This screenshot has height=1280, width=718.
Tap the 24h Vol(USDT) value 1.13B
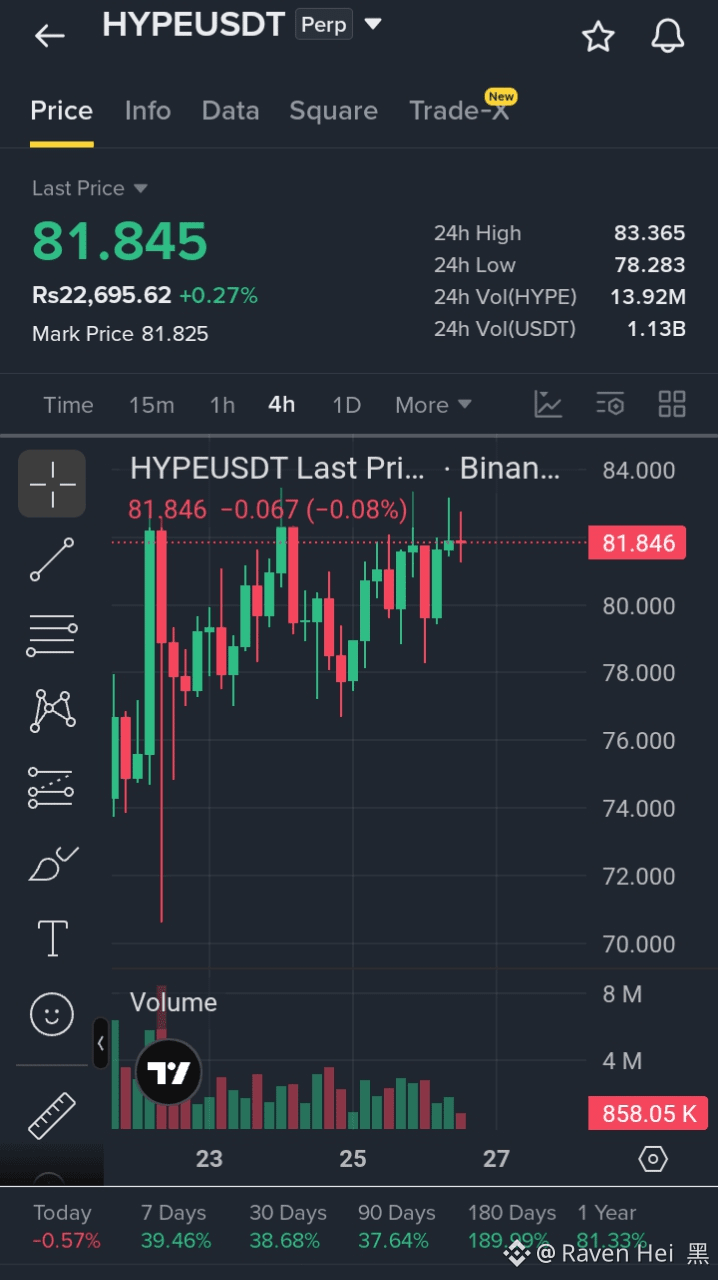click(x=656, y=328)
